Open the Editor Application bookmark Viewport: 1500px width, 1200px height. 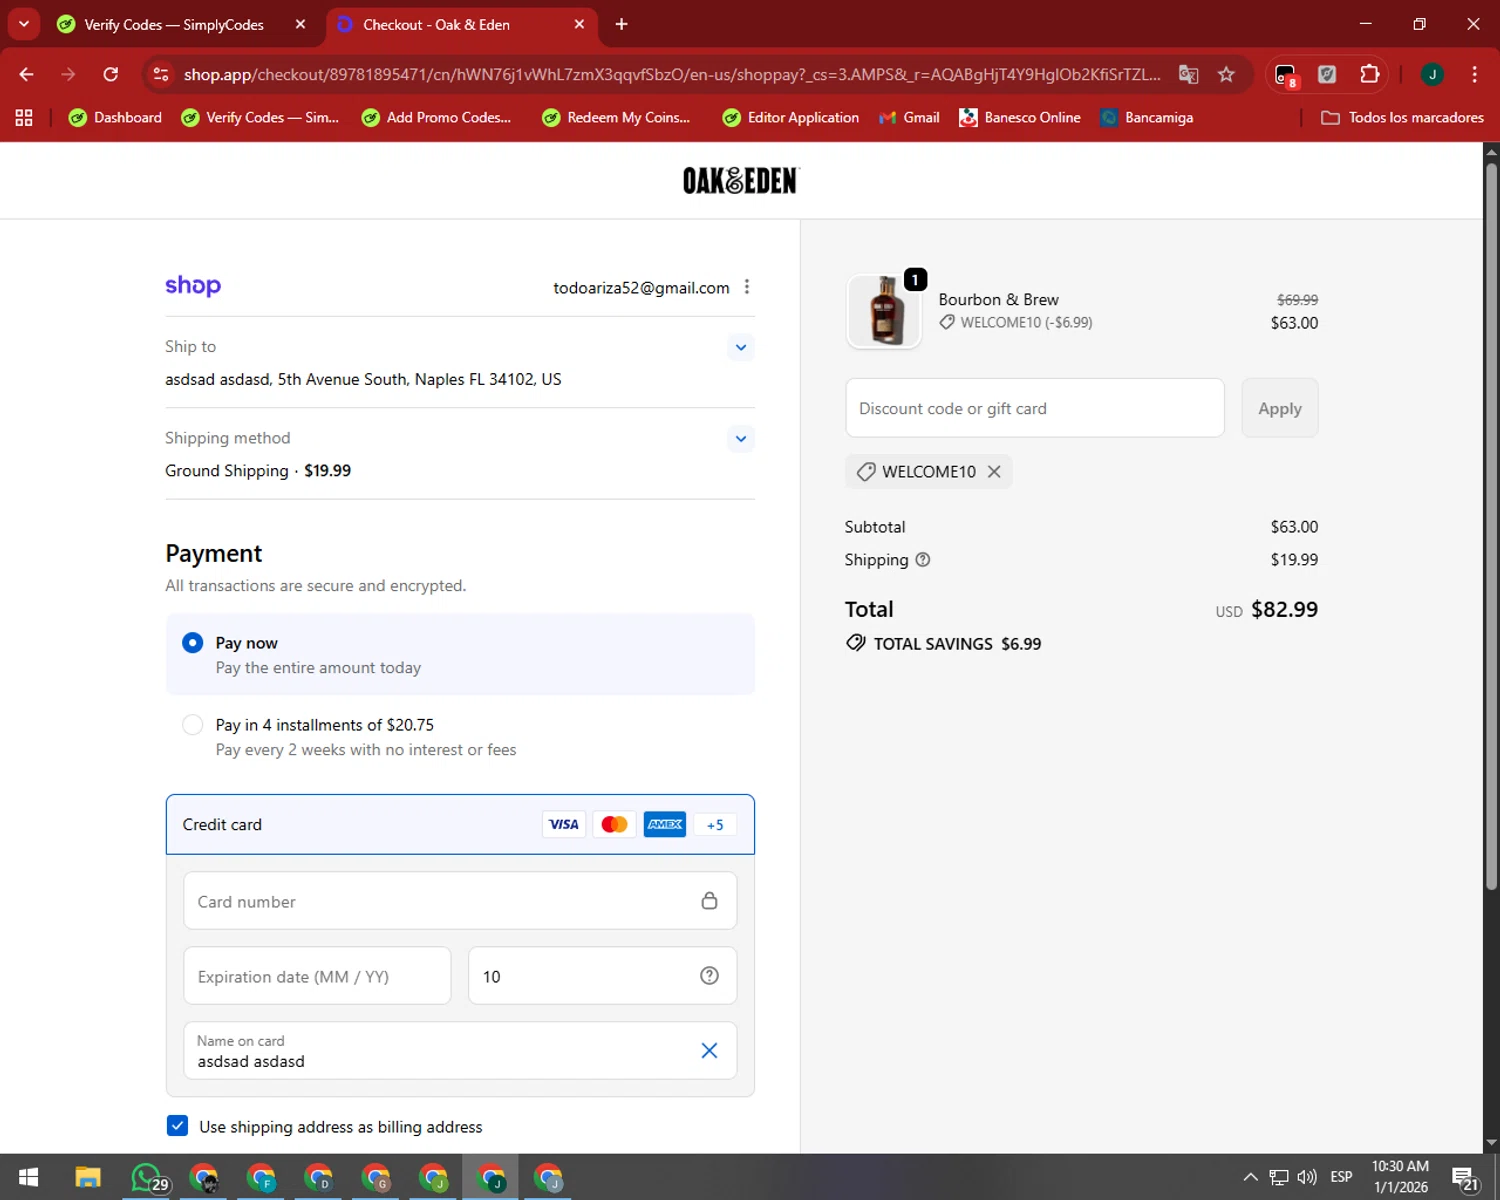tap(791, 118)
